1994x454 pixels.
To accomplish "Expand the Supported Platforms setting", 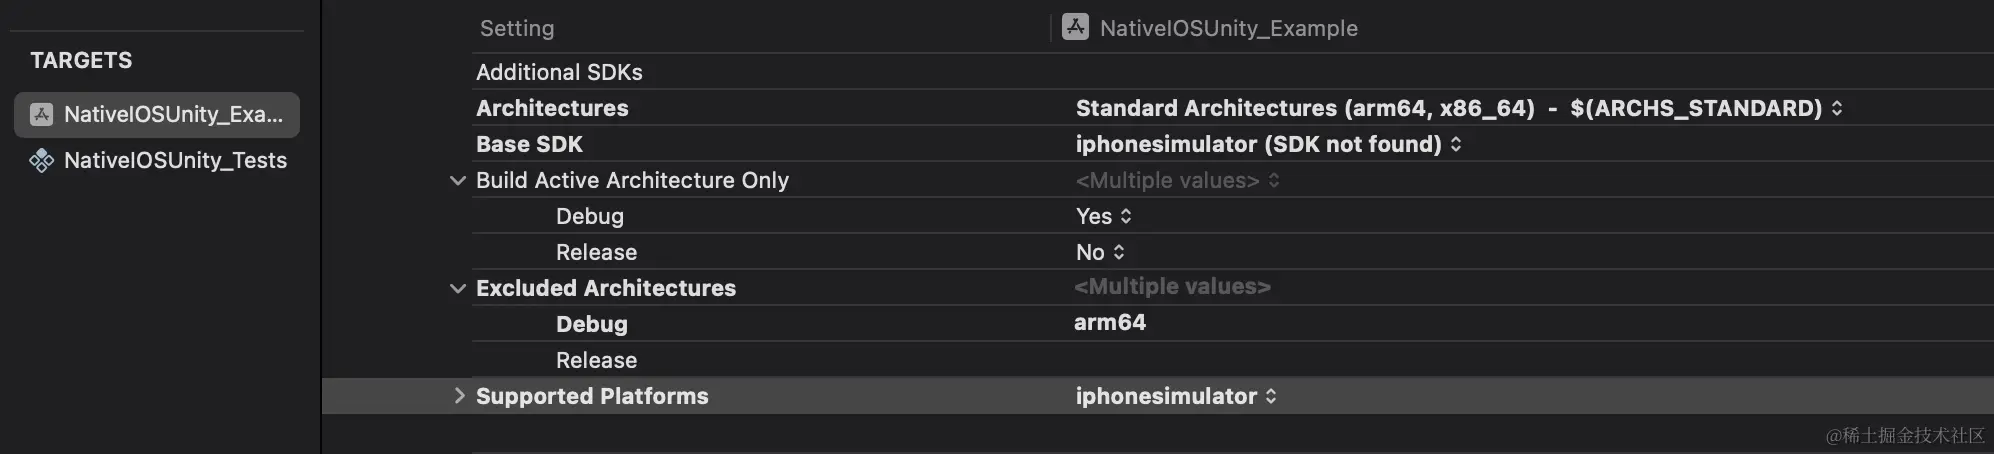I will [459, 395].
